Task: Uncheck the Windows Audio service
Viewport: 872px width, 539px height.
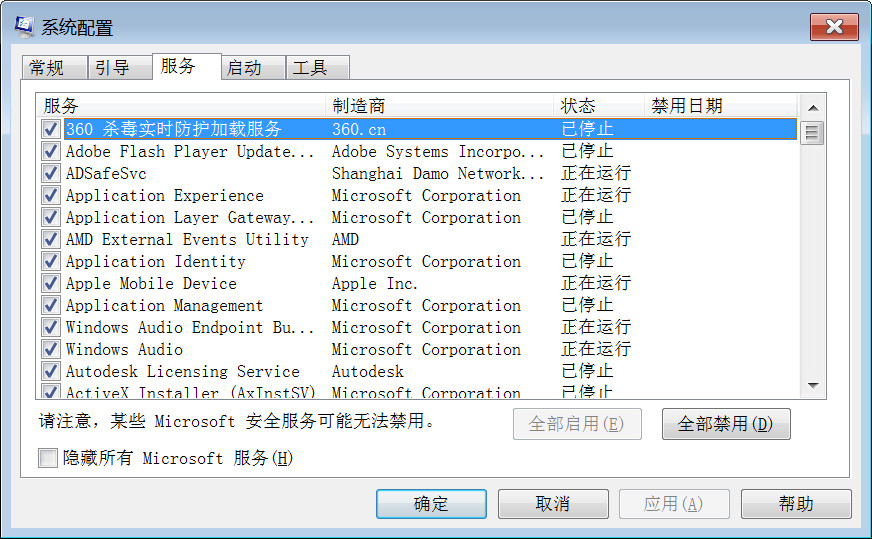Action: (50, 350)
